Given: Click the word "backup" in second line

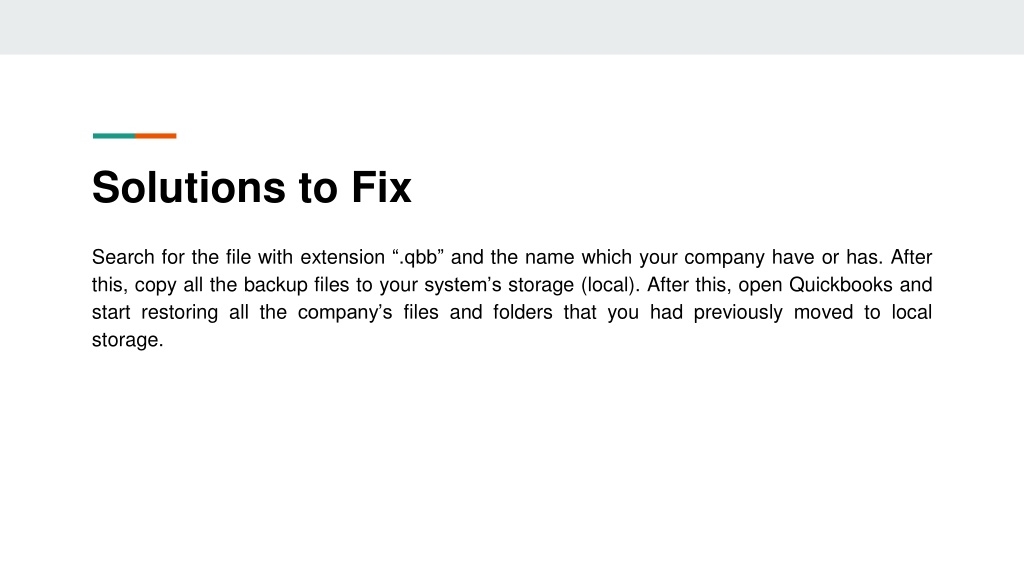Looking at the screenshot, I should (x=276, y=285).
